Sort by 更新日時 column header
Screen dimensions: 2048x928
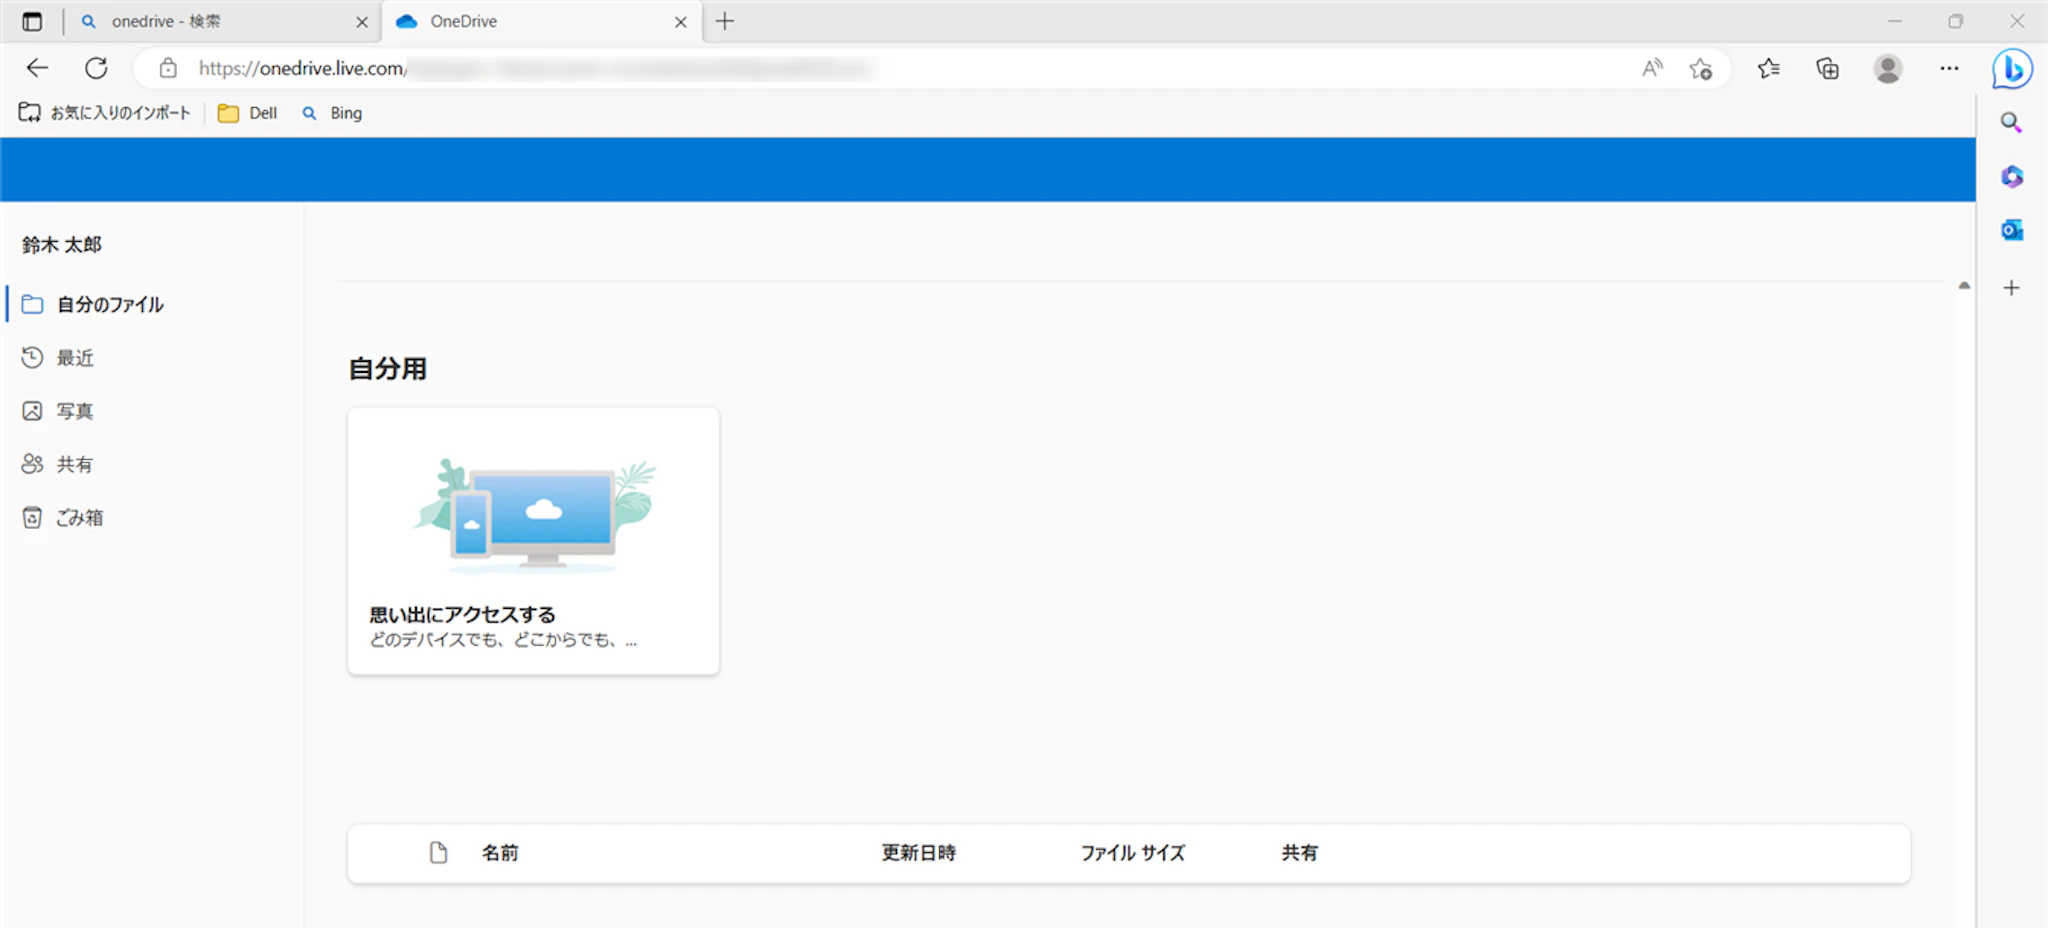coord(918,853)
